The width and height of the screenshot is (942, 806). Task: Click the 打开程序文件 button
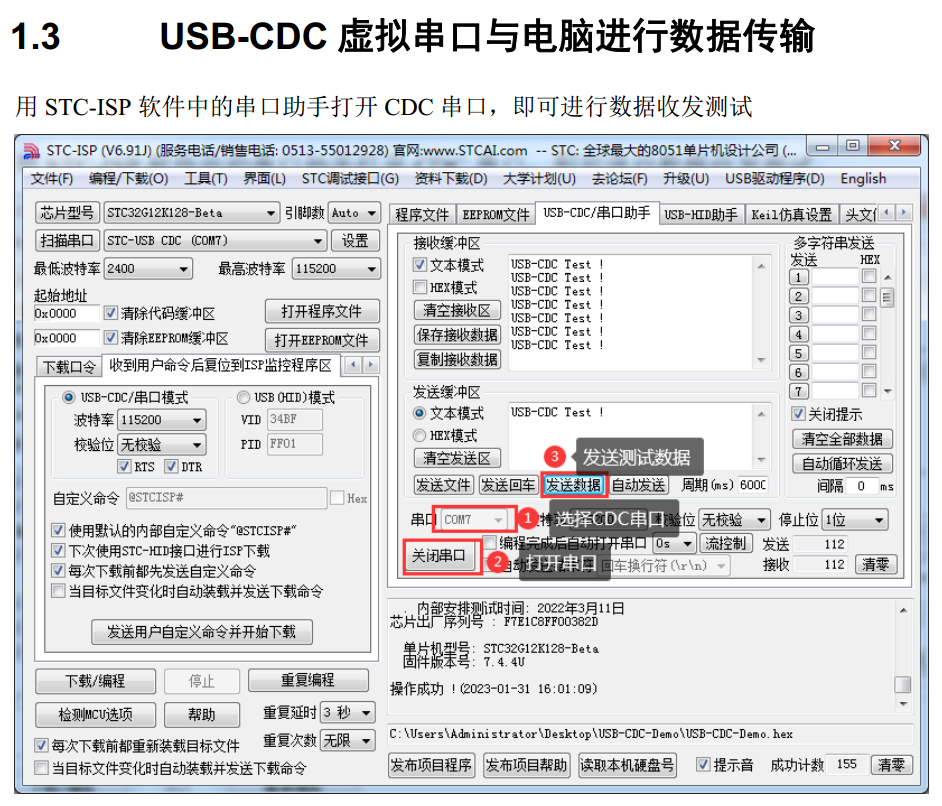coord(322,312)
